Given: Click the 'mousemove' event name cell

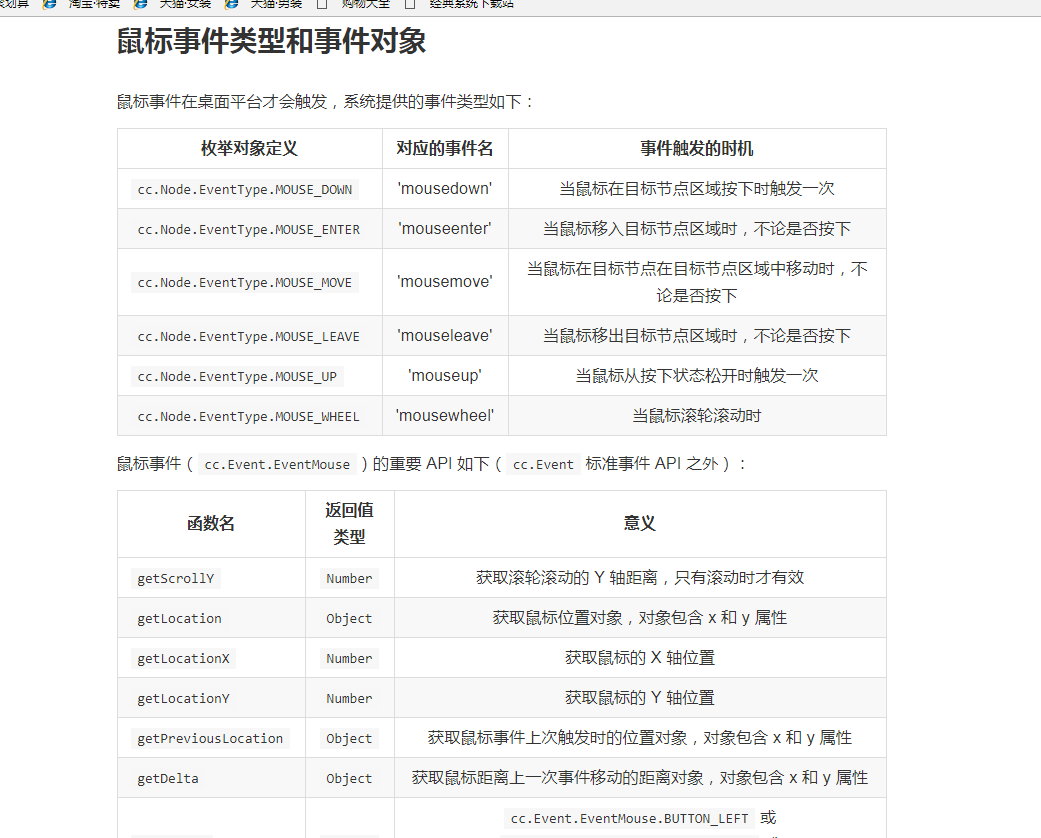Looking at the screenshot, I should (x=445, y=282).
